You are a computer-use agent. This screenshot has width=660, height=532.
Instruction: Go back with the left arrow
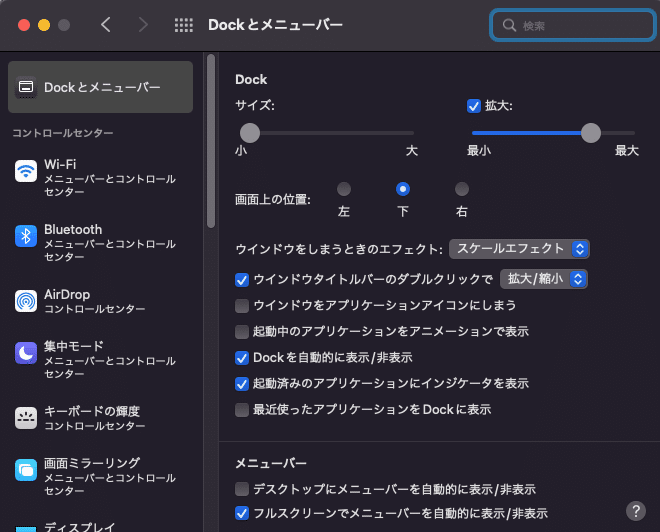point(106,25)
